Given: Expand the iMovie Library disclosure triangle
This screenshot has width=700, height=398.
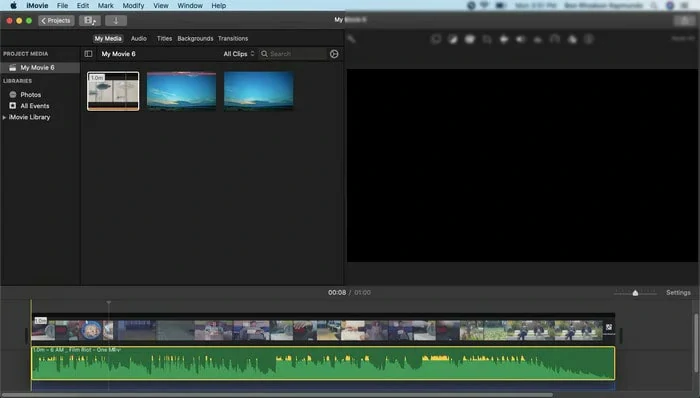Looking at the screenshot, I should (4, 117).
